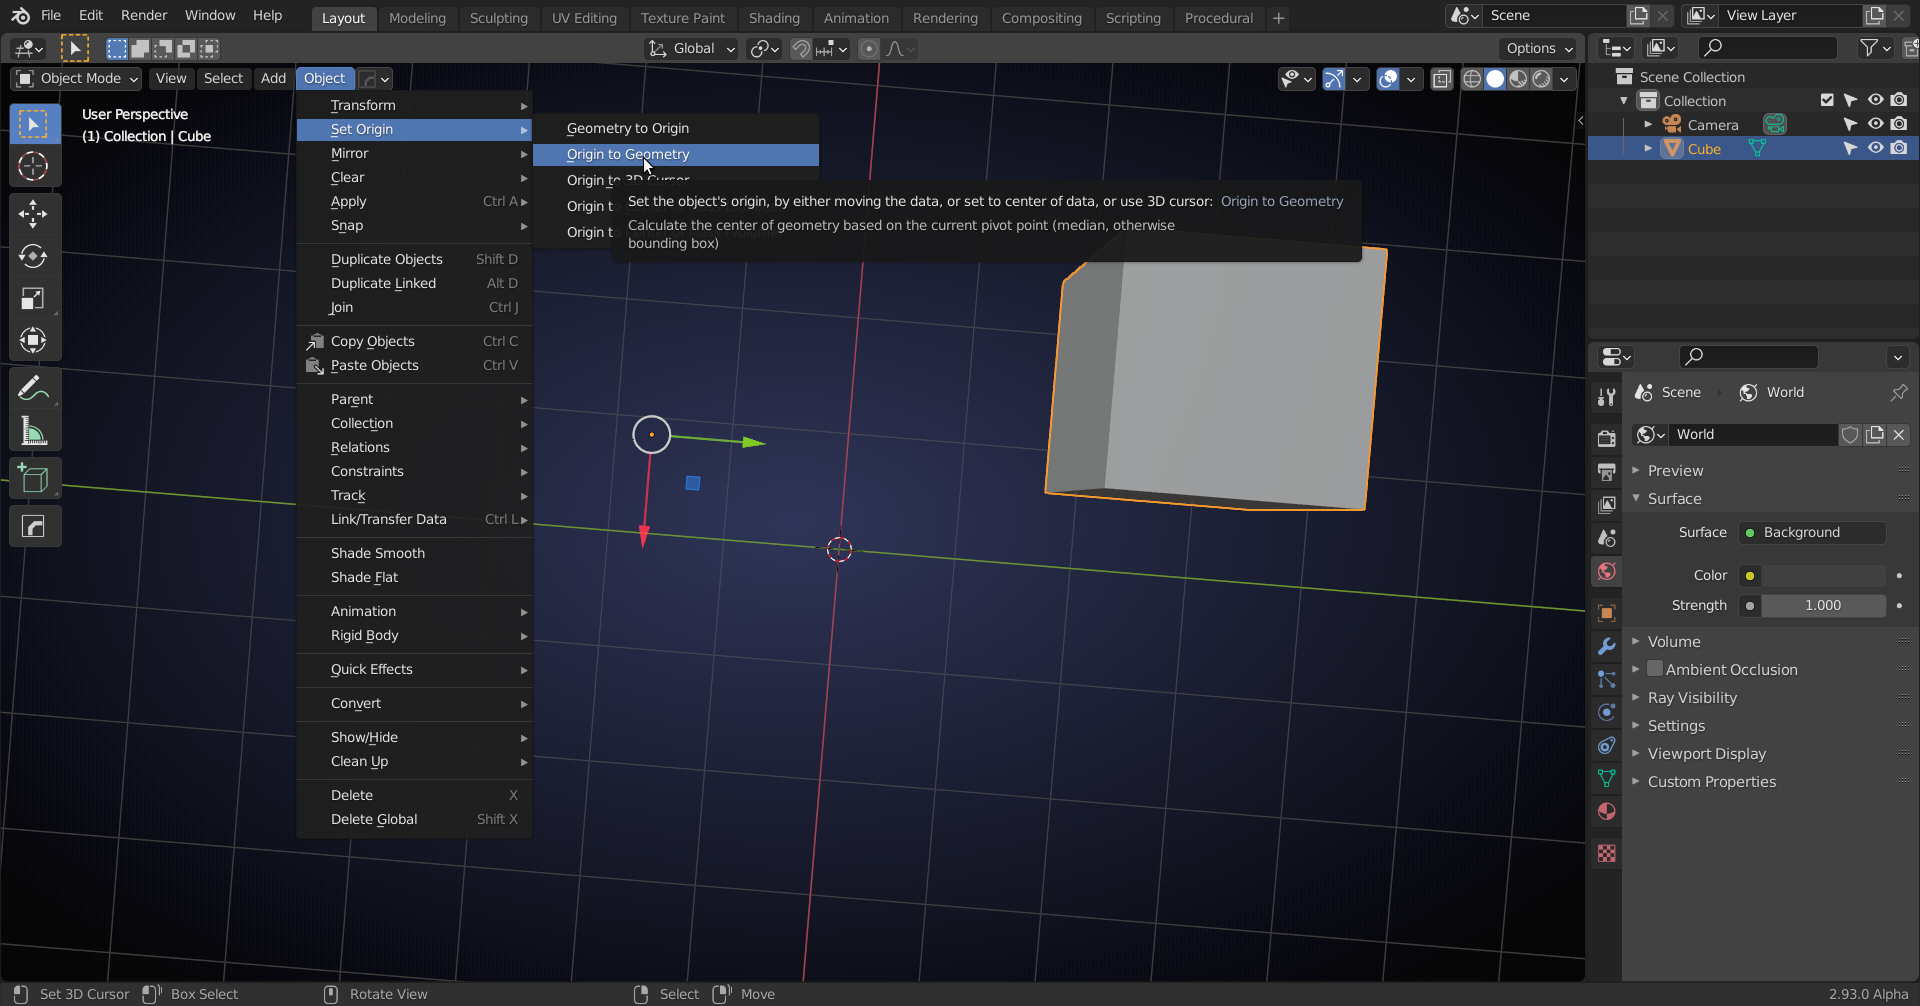Toggle the Collection exclude checkbox
Screen dimensions: 1920x1006
point(1827,100)
